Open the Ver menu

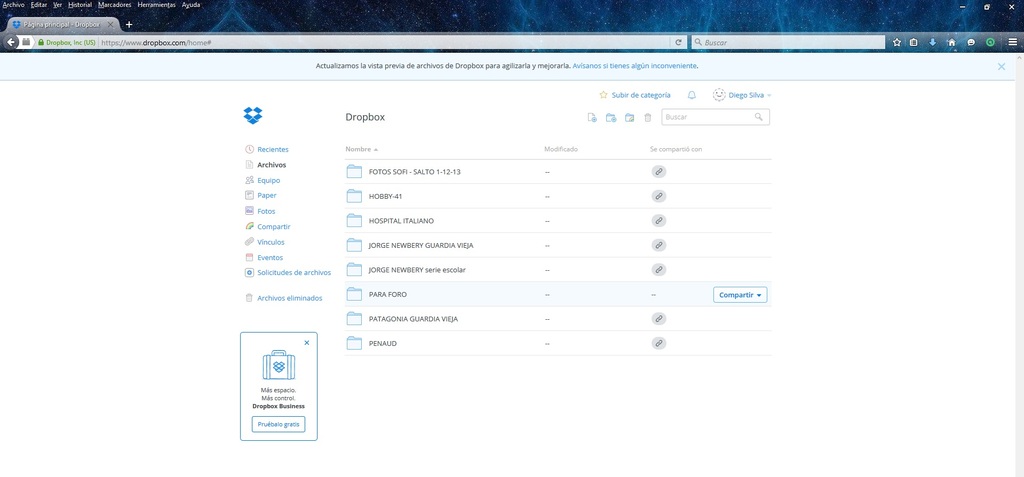pyautogui.click(x=57, y=5)
